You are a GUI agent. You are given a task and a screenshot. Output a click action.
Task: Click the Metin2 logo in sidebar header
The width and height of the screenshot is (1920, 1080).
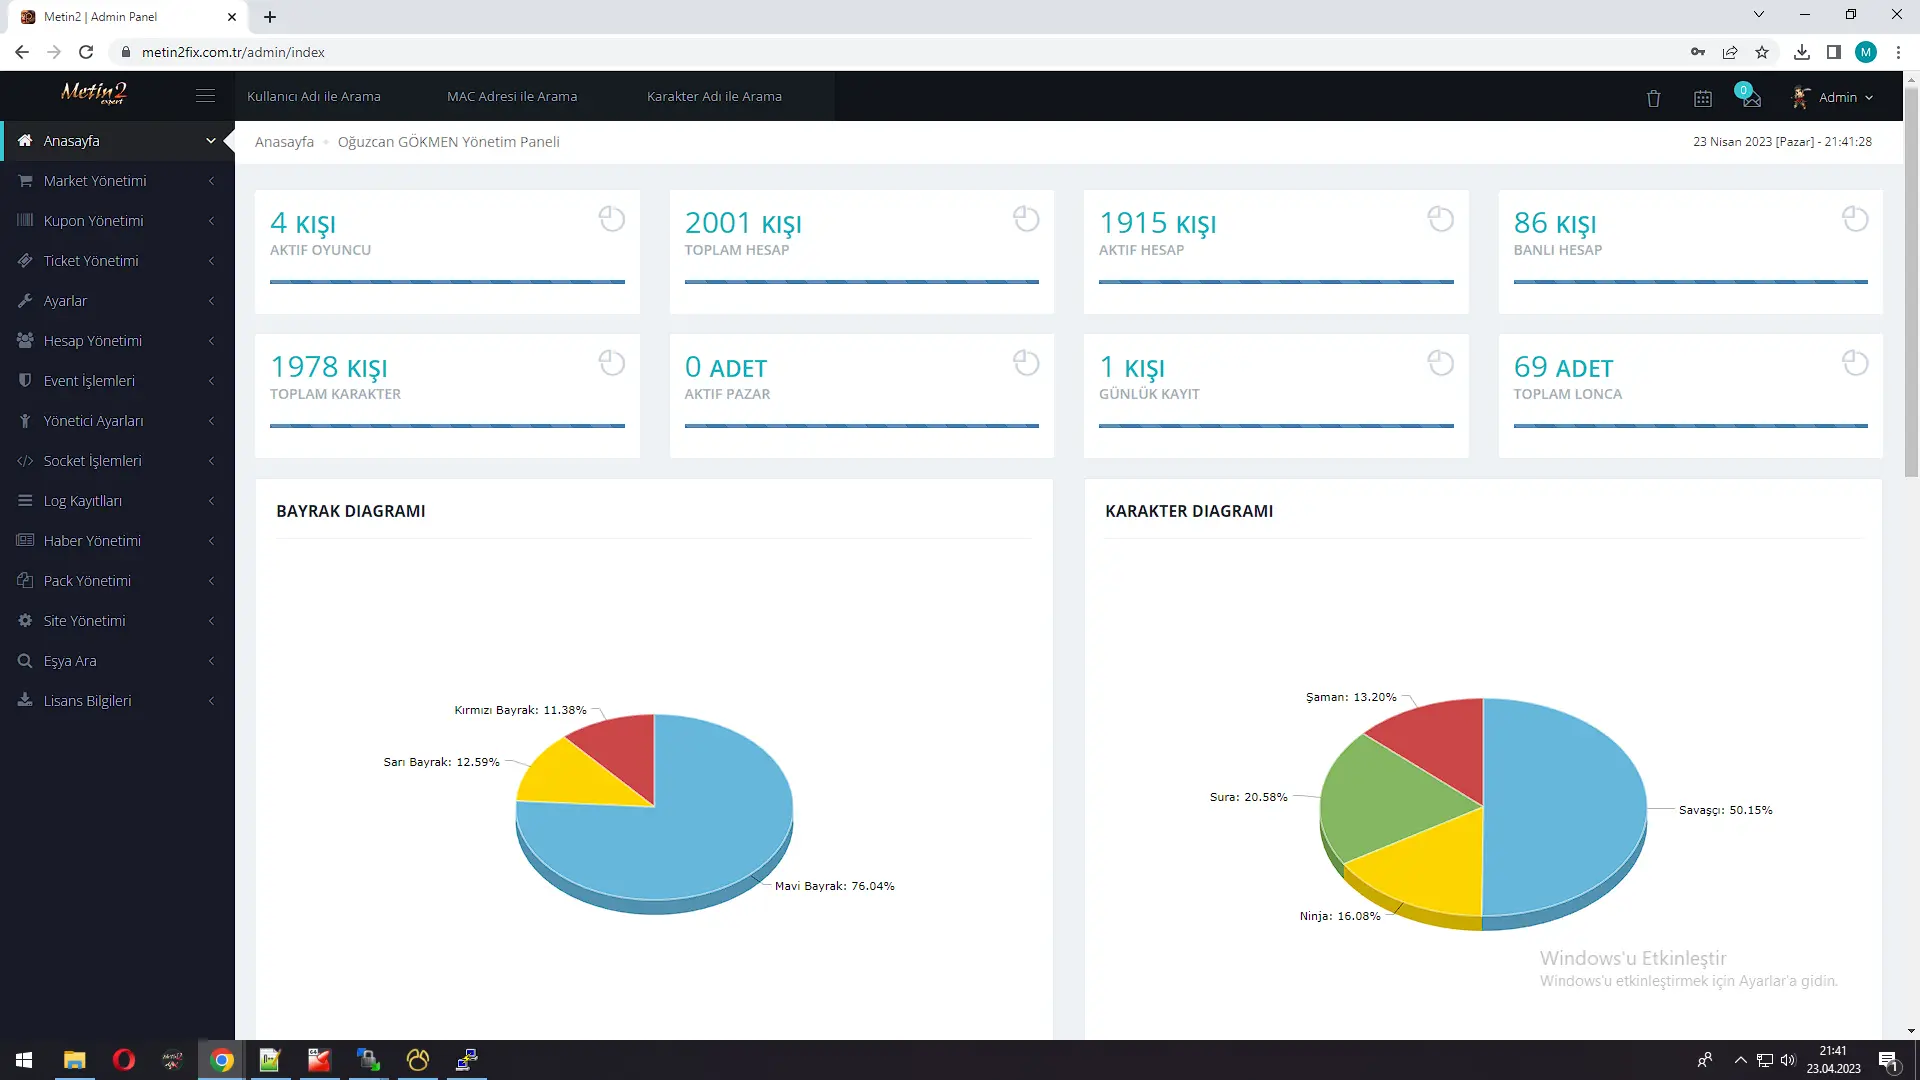93,94
